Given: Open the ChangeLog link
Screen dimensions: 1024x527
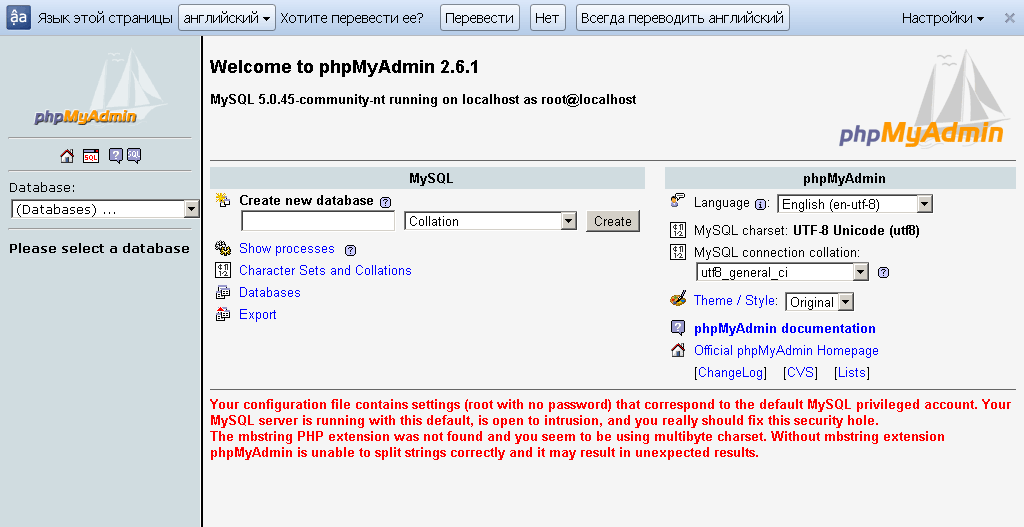Looking at the screenshot, I should point(730,372).
